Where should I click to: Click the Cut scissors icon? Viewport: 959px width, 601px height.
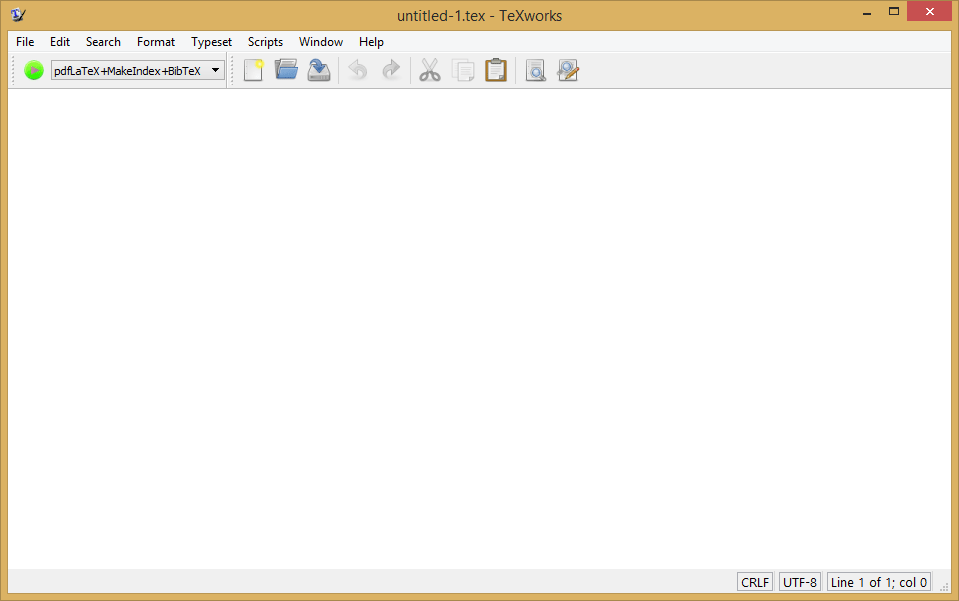[x=430, y=70]
